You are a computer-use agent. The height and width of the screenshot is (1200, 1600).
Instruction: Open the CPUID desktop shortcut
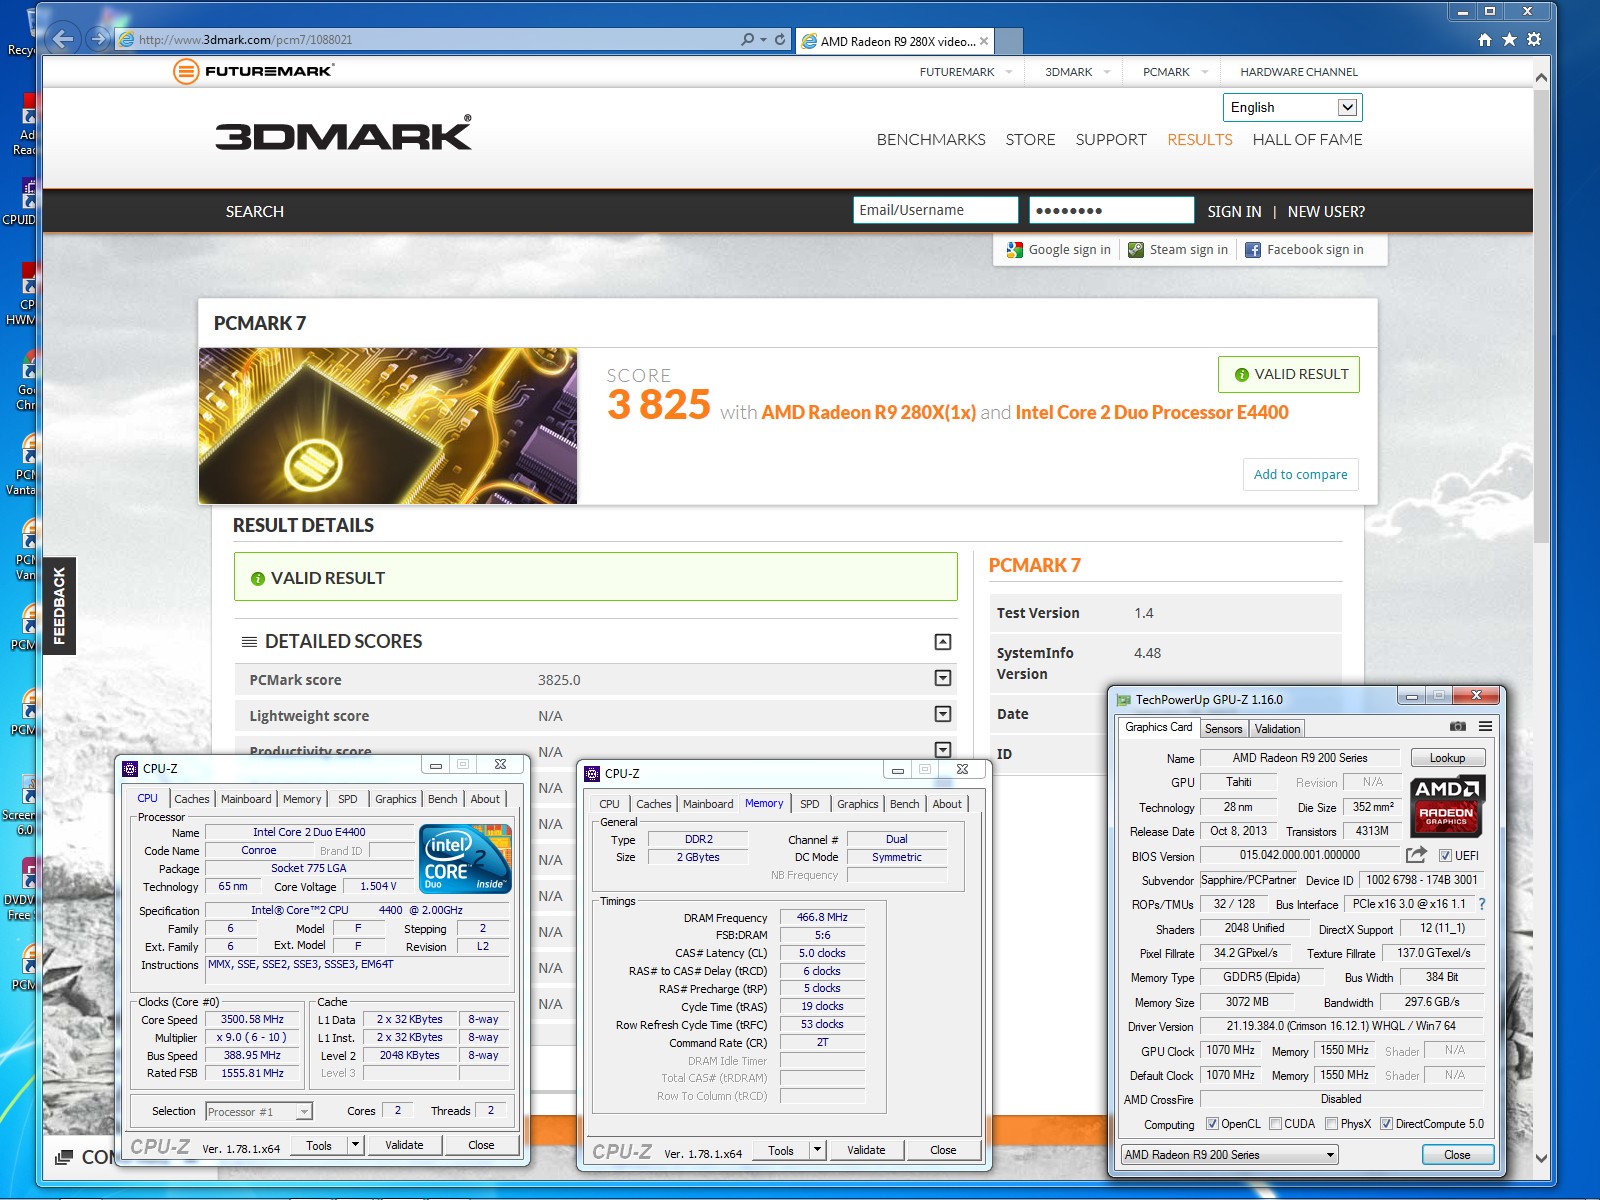(22, 201)
